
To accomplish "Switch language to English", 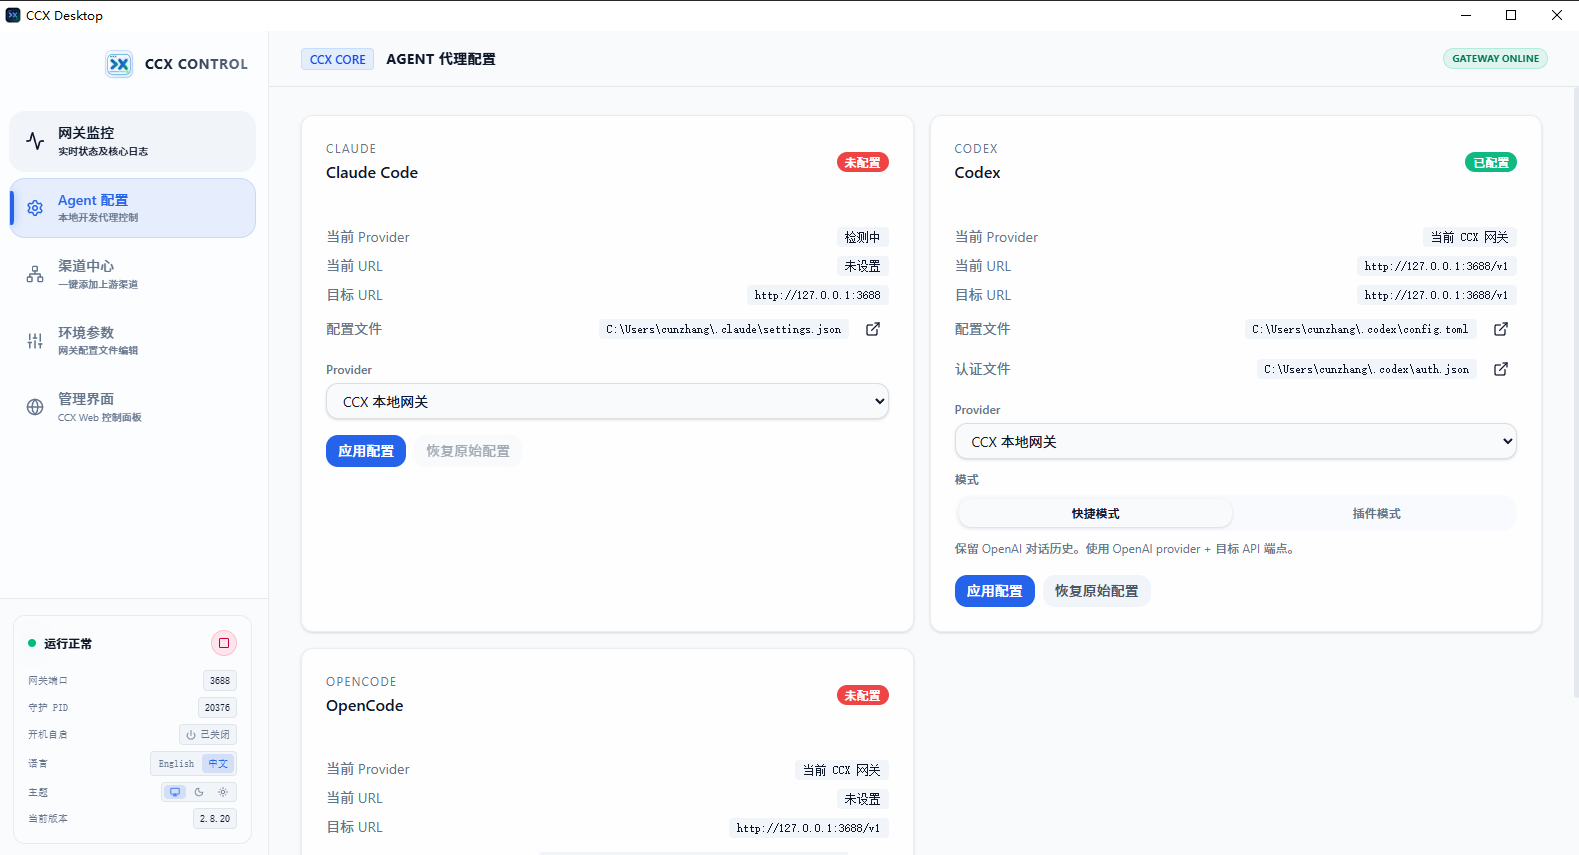I will pyautogui.click(x=176, y=764).
